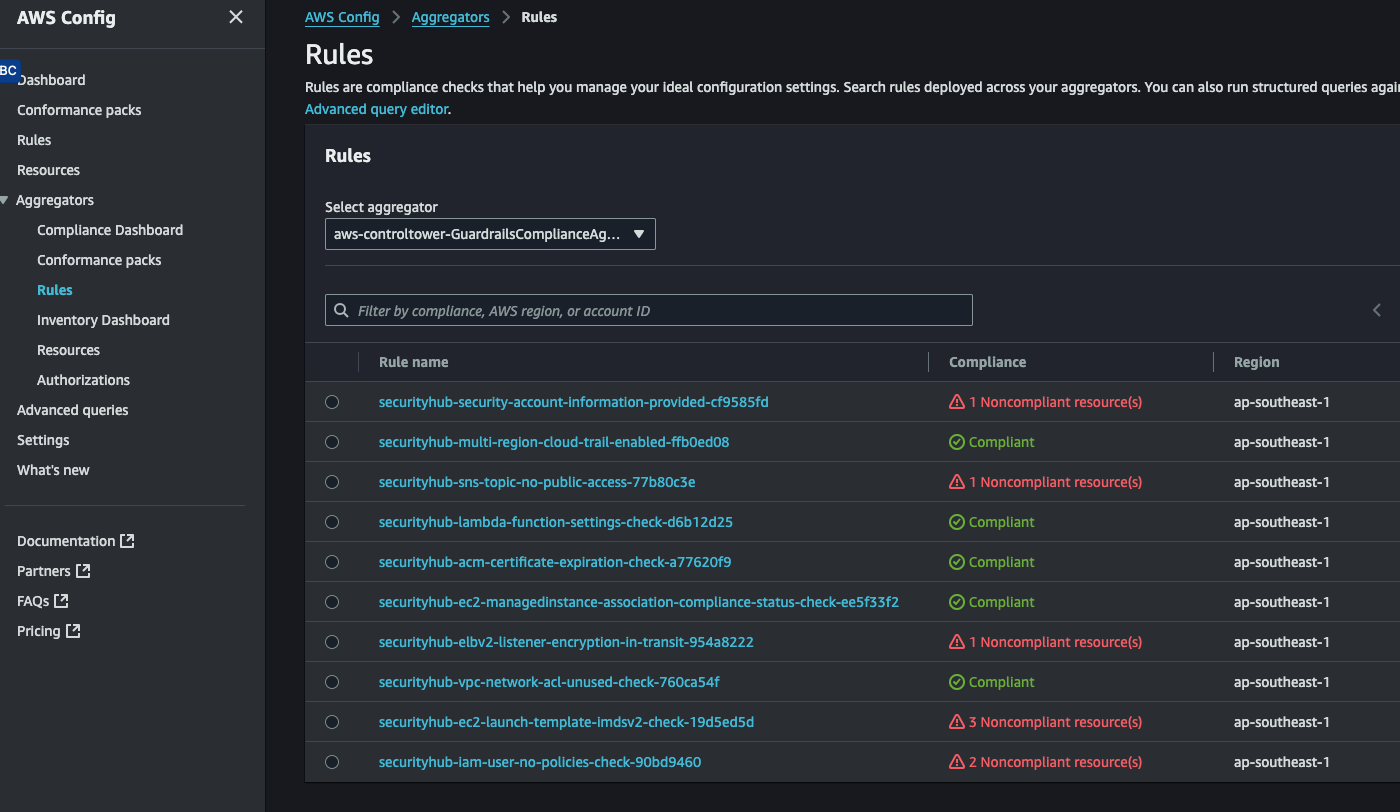Click the external link icon beside Partners
This screenshot has width=1400, height=812.
pos(83,571)
